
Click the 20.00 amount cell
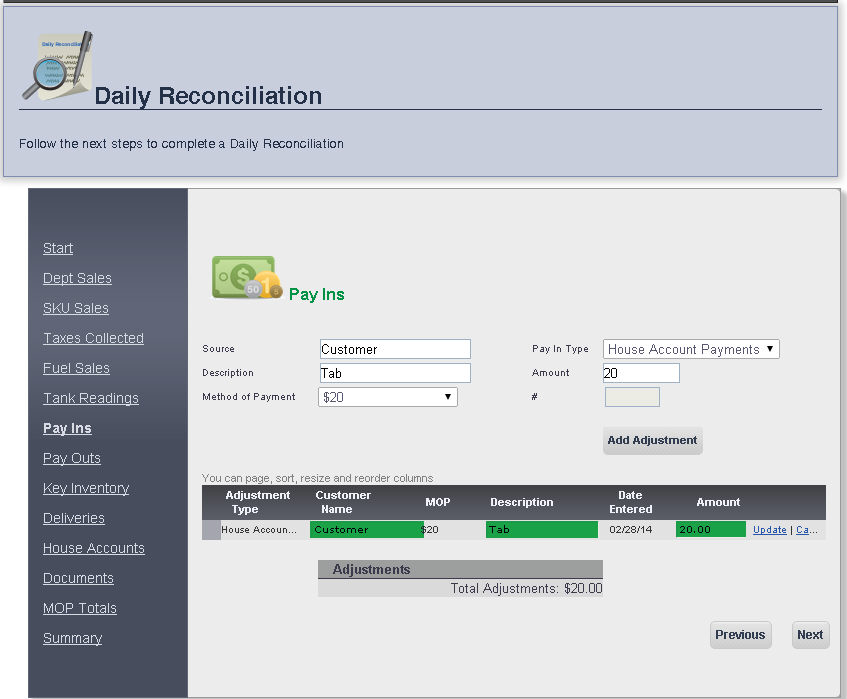pos(711,529)
